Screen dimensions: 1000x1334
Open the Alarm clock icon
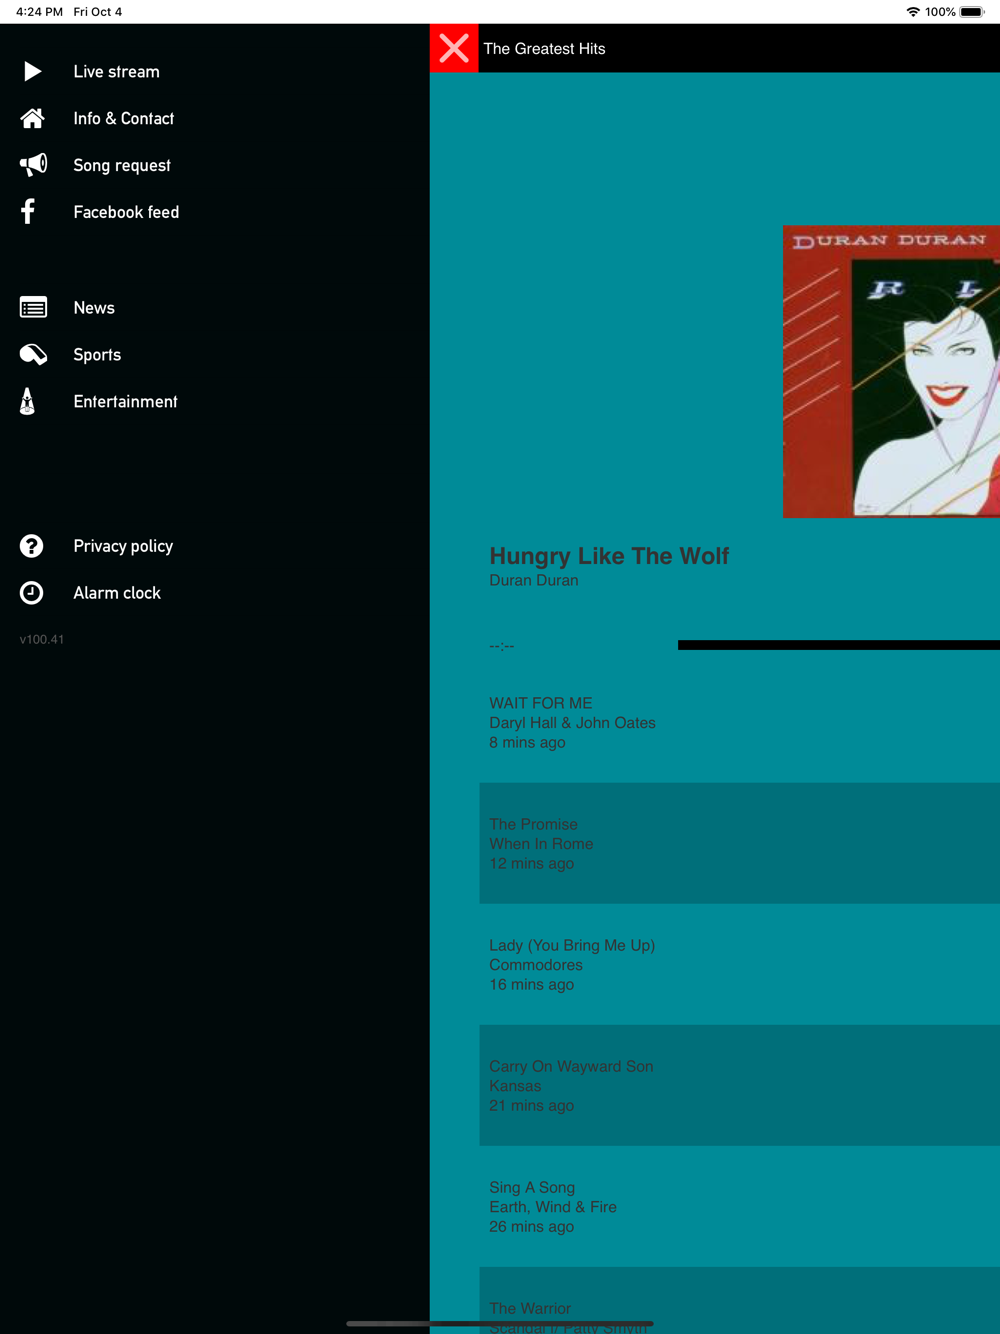coord(32,593)
